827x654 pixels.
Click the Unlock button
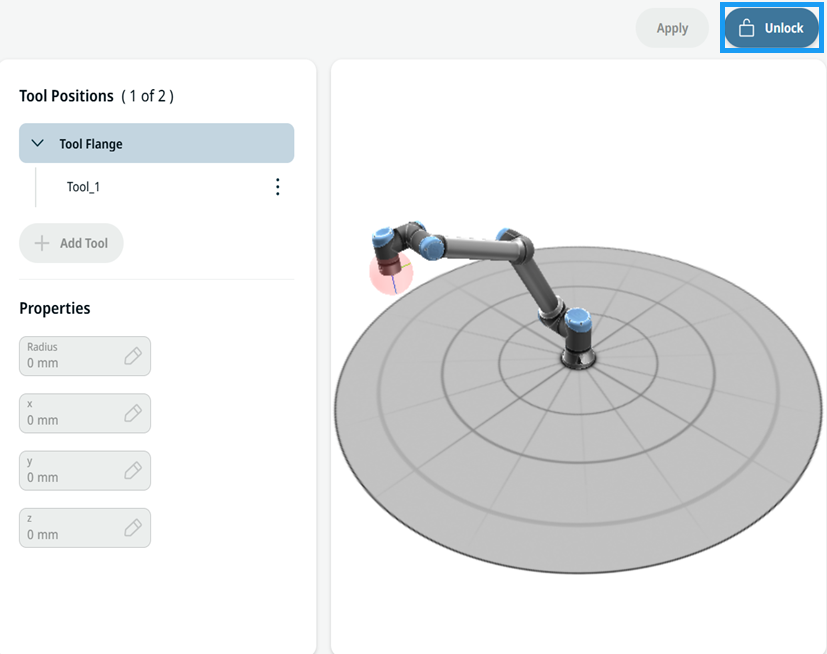tap(771, 28)
